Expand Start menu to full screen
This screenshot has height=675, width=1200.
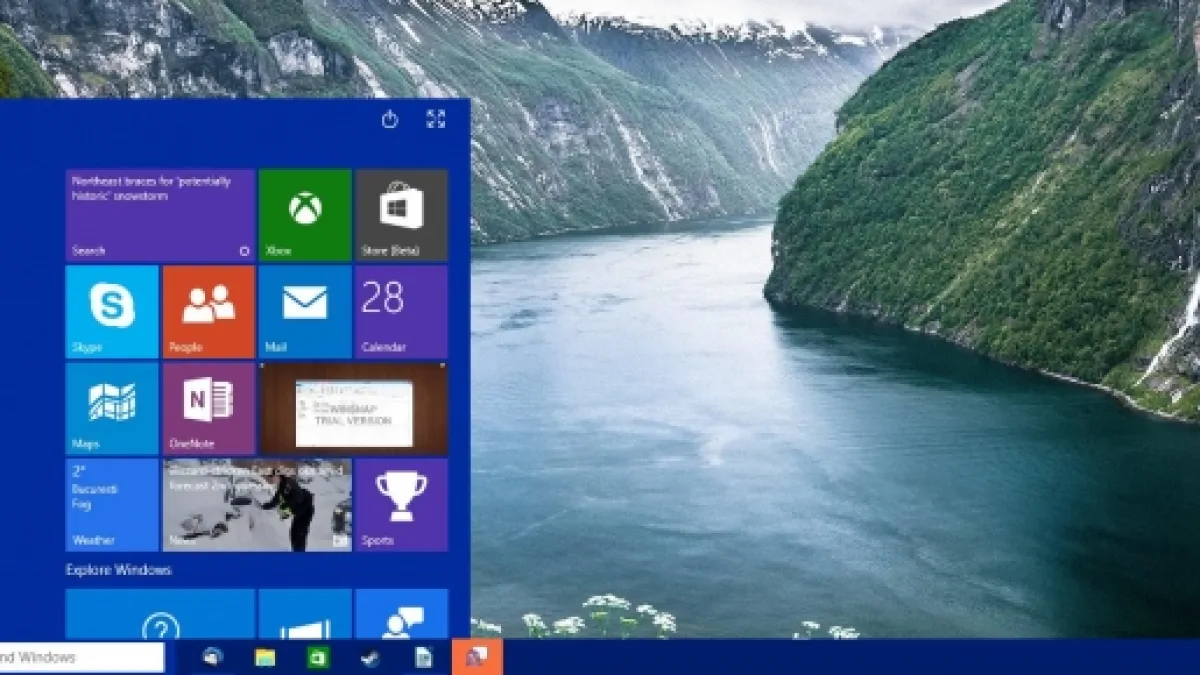(x=435, y=120)
